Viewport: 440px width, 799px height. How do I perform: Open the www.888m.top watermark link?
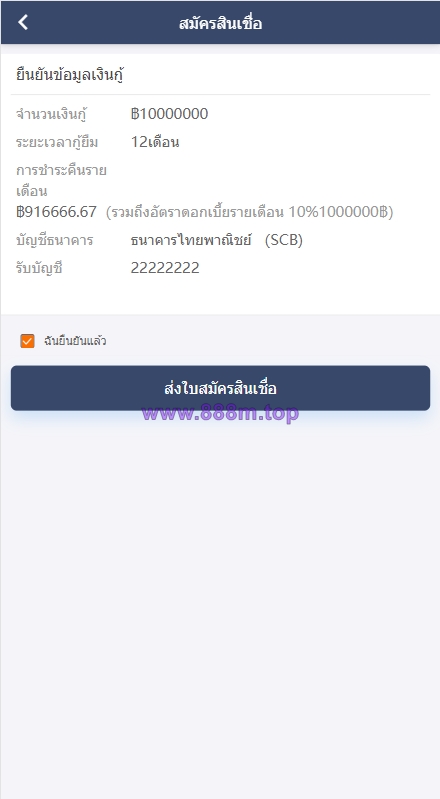220,413
